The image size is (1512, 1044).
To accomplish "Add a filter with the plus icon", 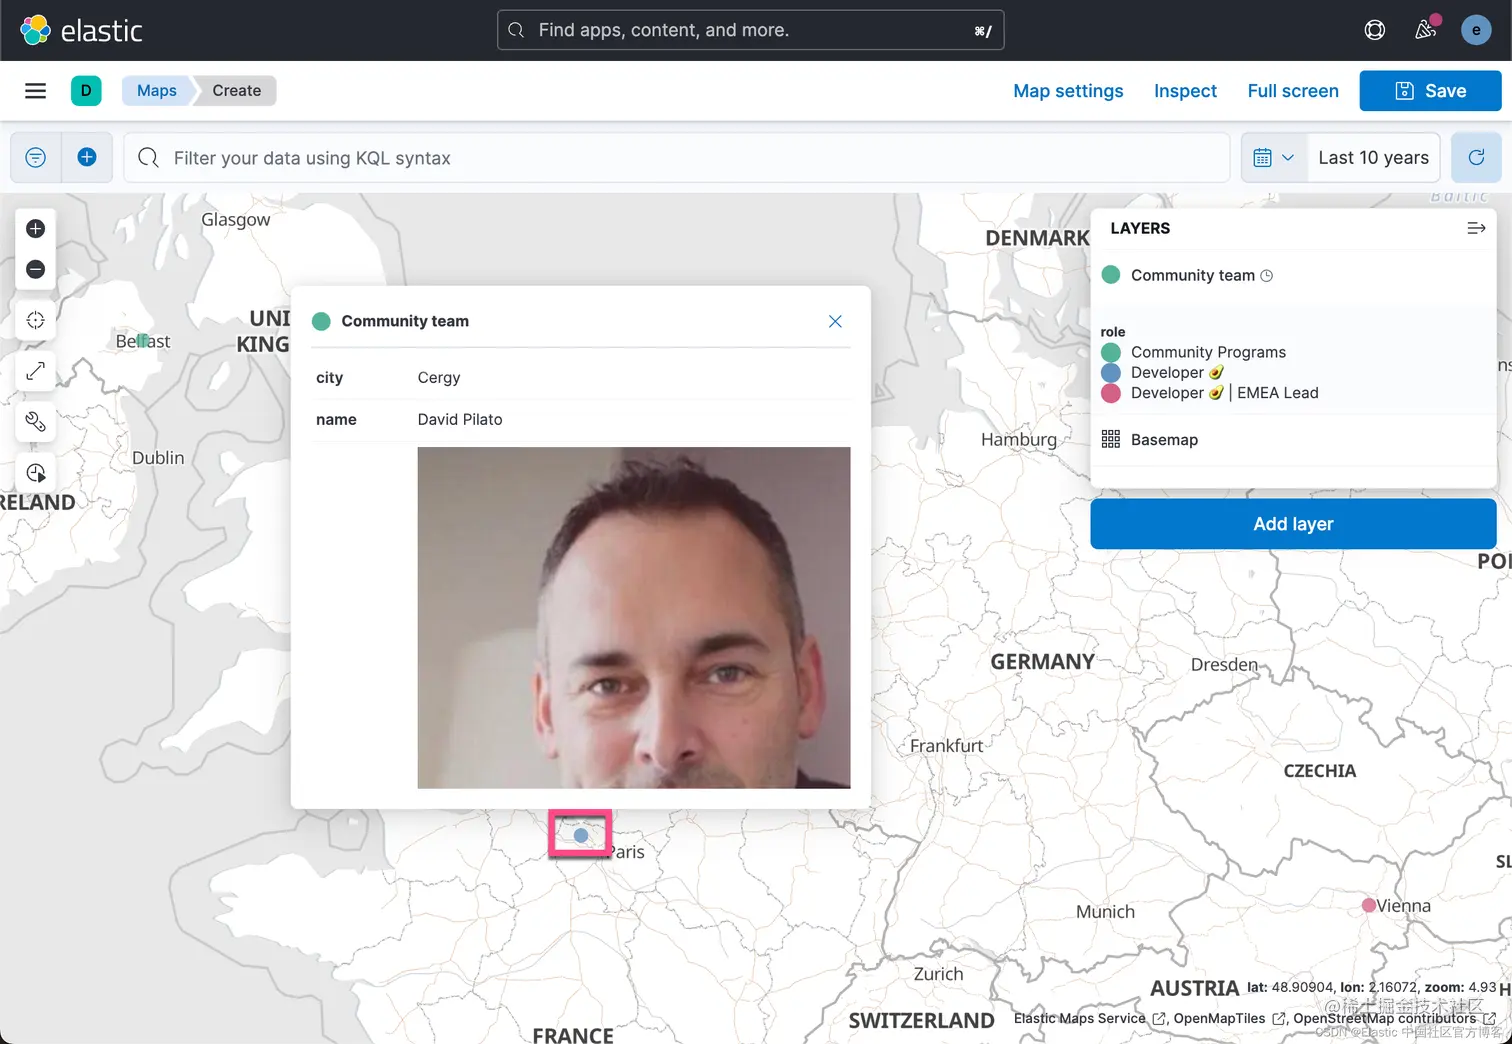I will coord(87,158).
